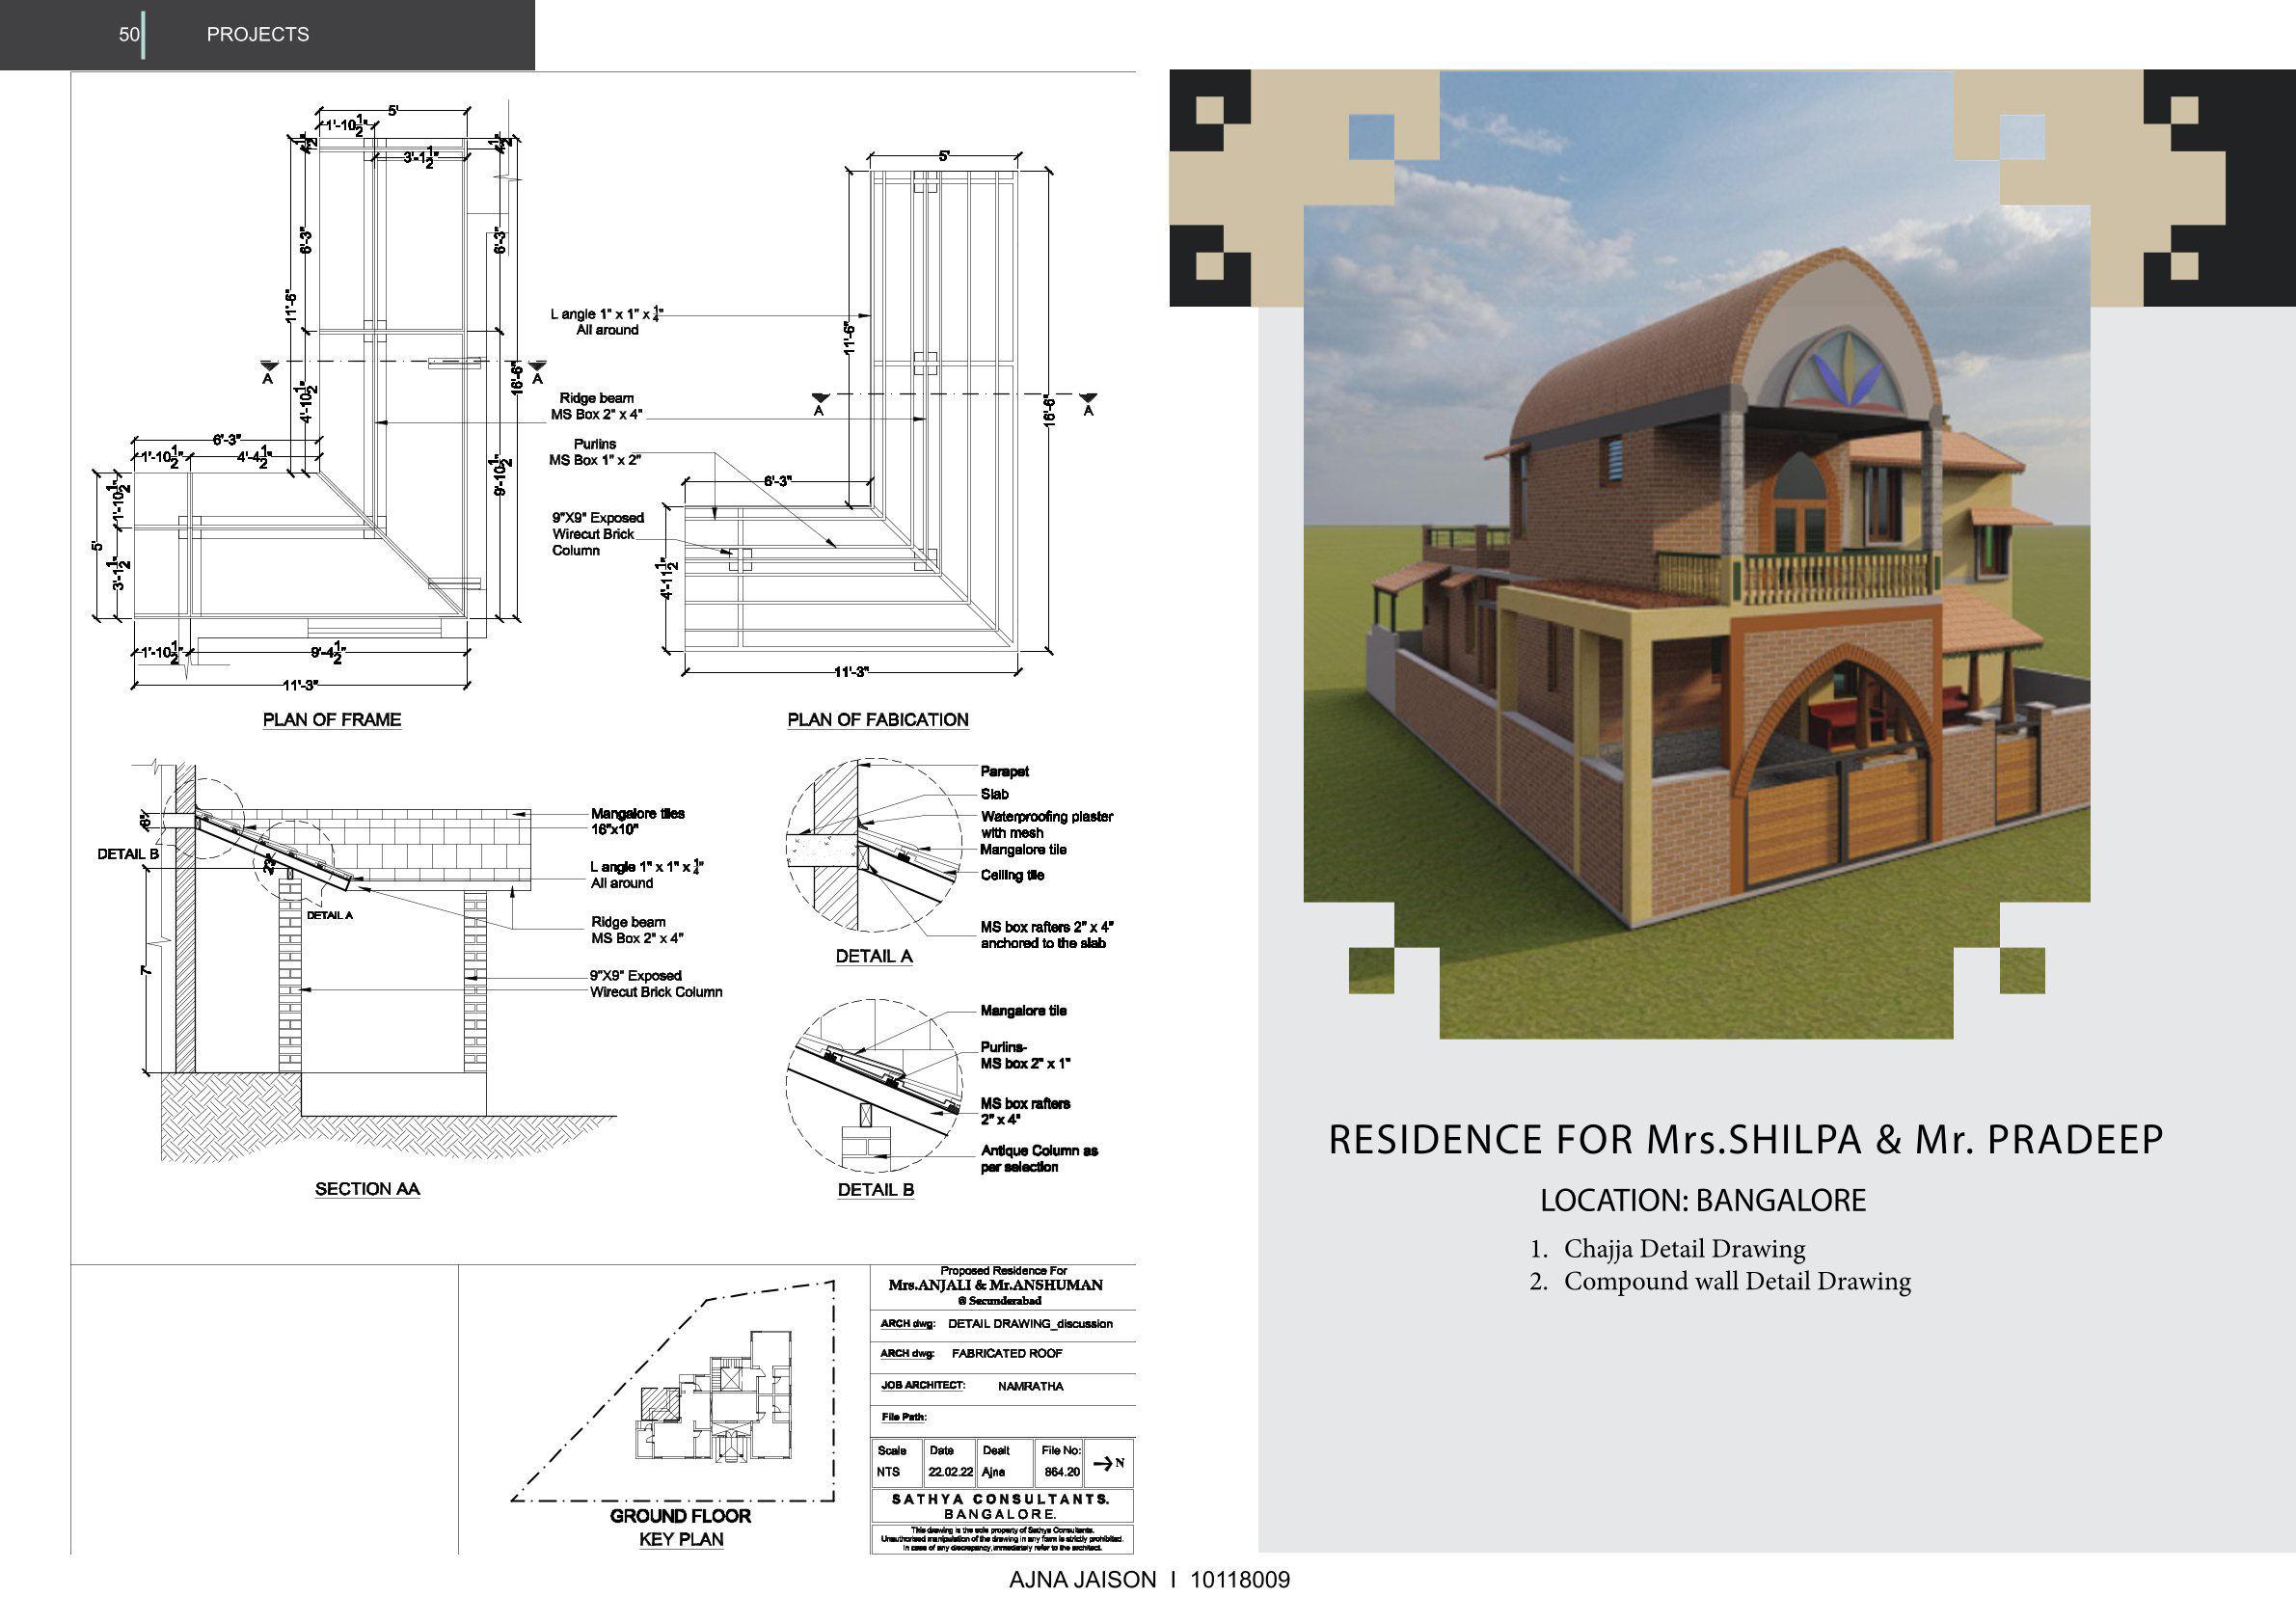The height and width of the screenshot is (1623, 2296).
Task: Click the Date cell showing 22.02.22
Action: coord(950,1472)
